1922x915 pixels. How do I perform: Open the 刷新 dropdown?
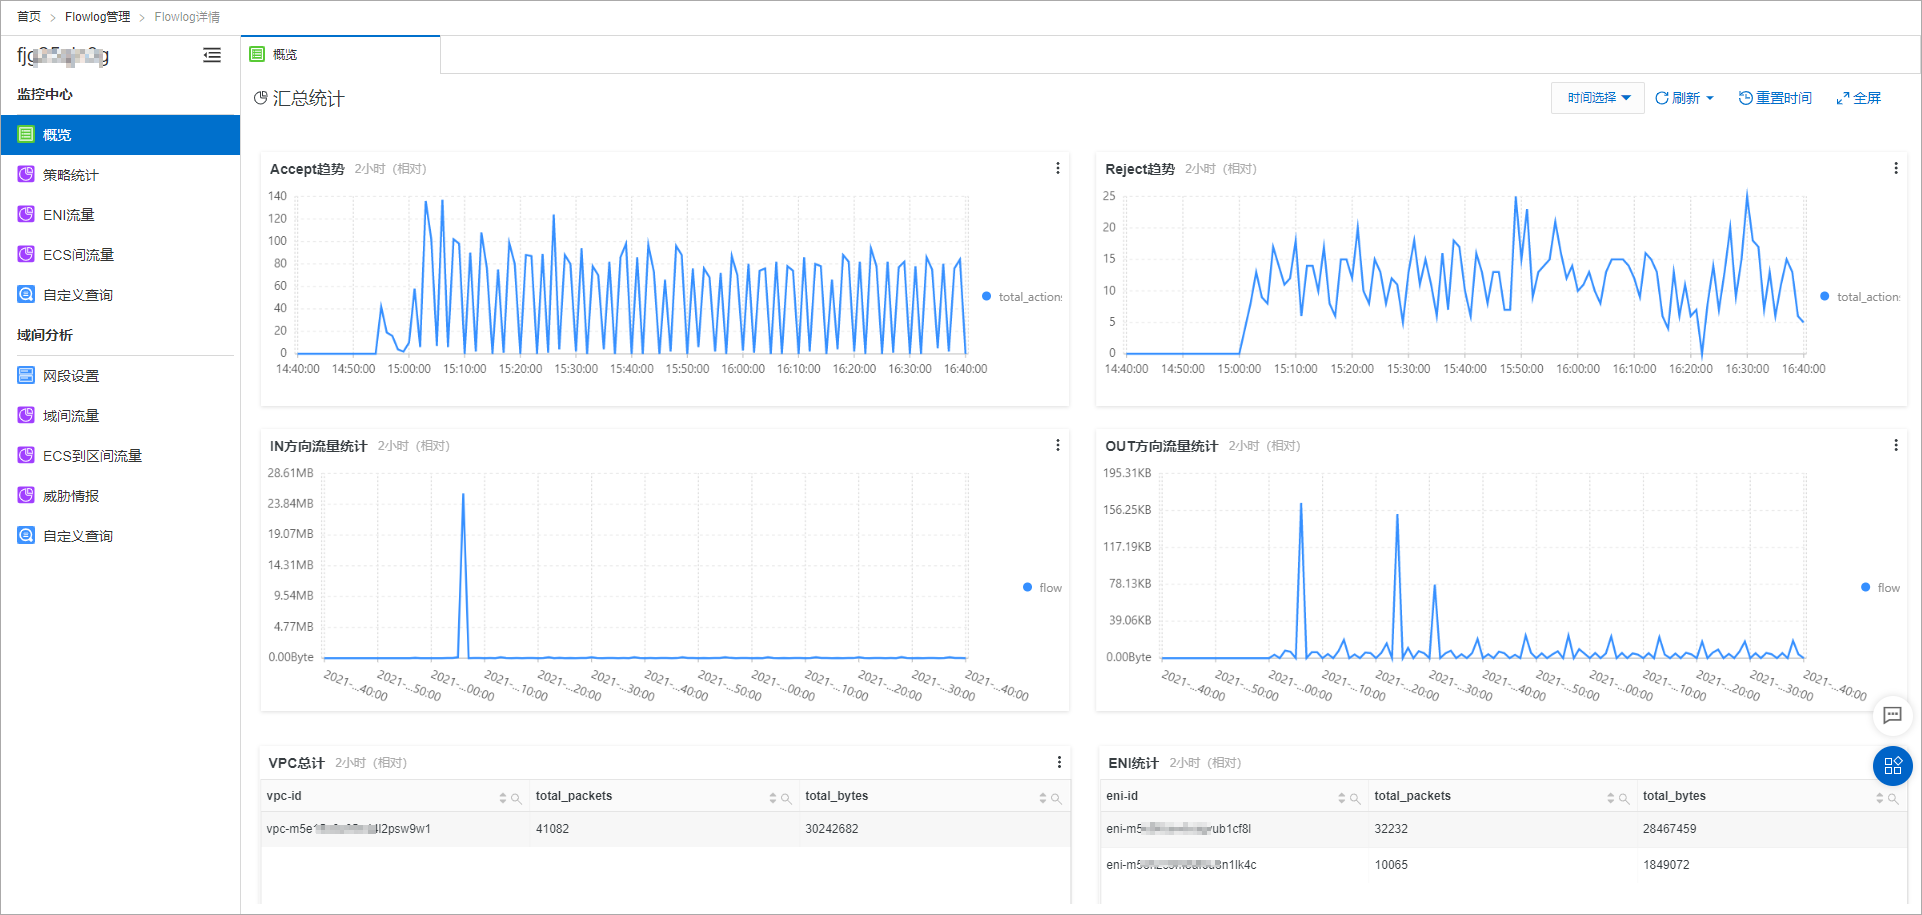point(1684,98)
